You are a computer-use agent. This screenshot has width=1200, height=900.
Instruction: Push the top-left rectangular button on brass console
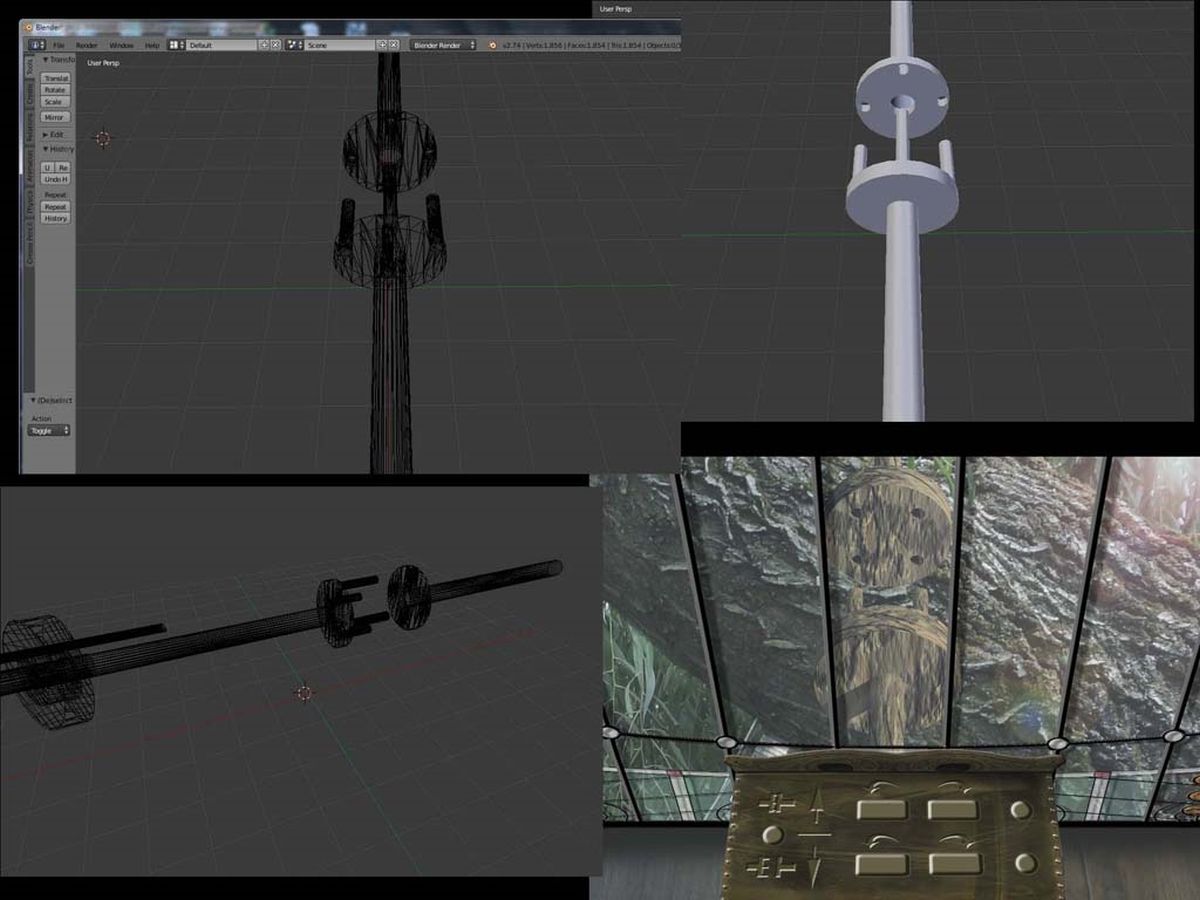(x=883, y=809)
